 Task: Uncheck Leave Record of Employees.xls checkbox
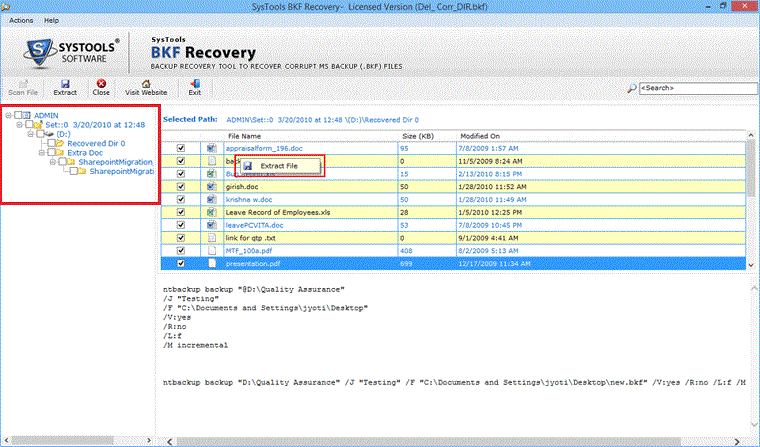(181, 212)
